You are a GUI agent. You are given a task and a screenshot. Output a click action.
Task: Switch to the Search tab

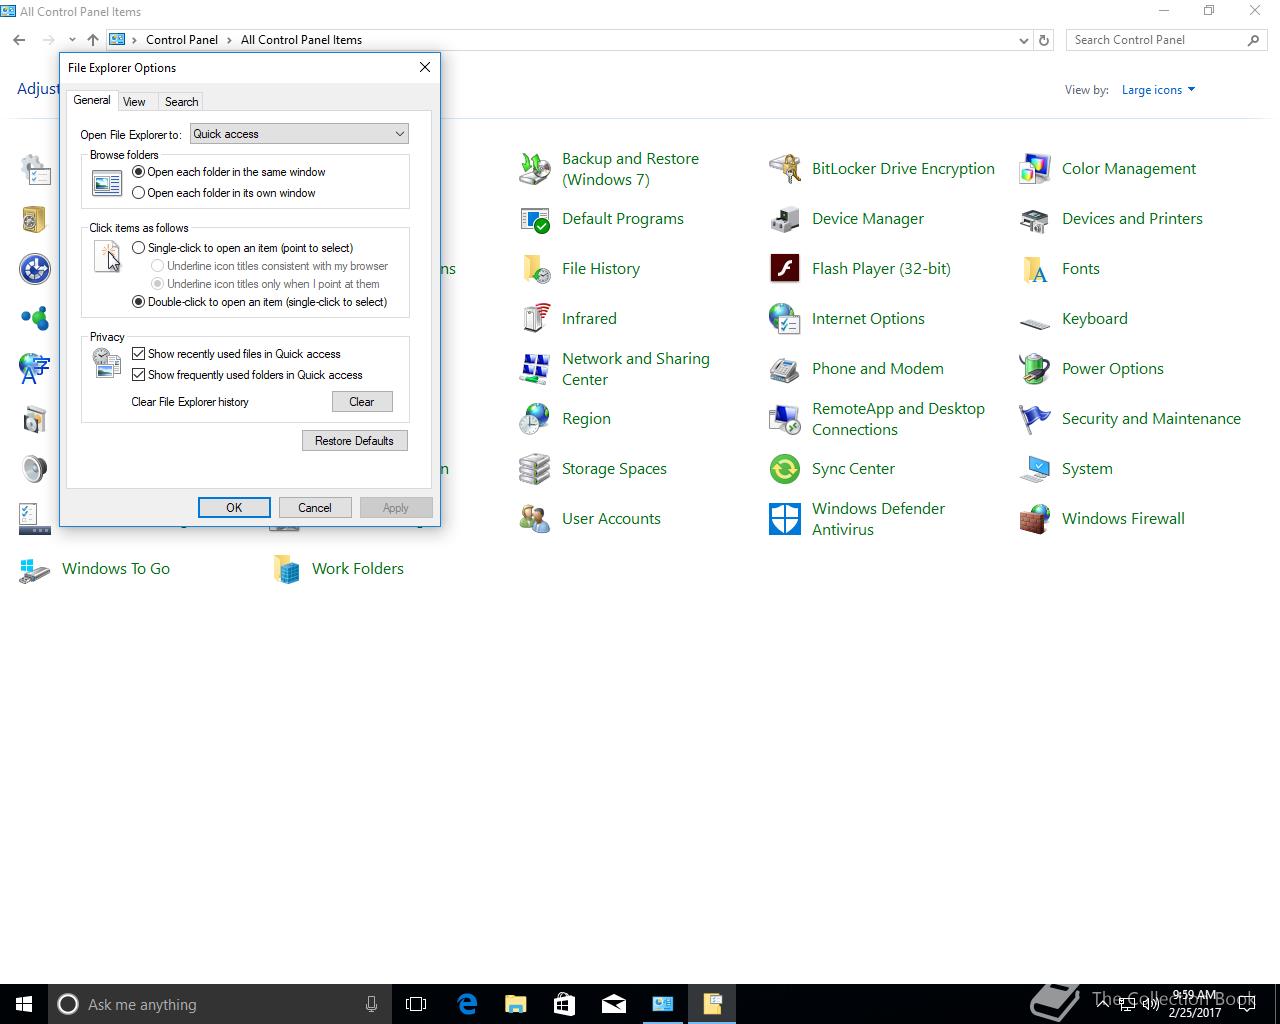coord(181,102)
